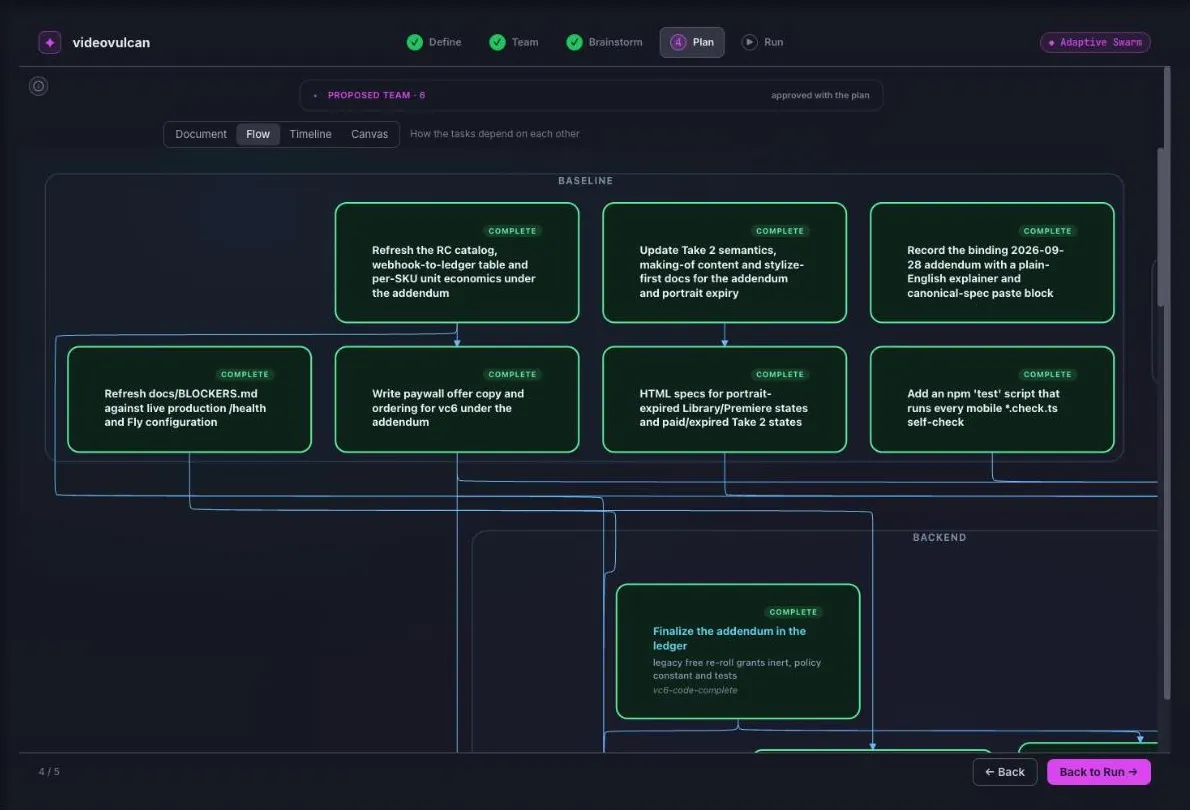Click COMPLETE badge on Record the binding card
The image size is (1190, 810).
pos(1047,231)
